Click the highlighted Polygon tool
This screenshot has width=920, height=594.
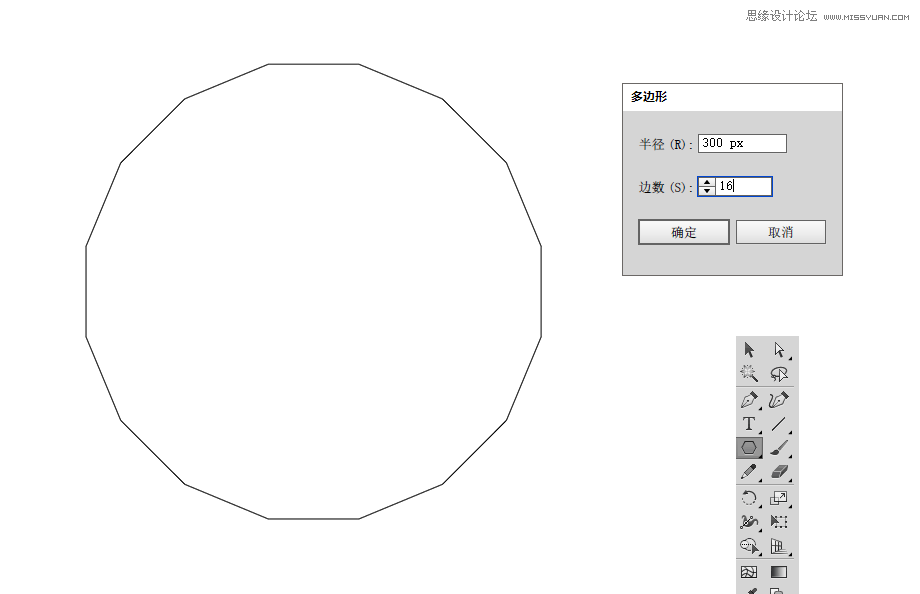tap(750, 448)
